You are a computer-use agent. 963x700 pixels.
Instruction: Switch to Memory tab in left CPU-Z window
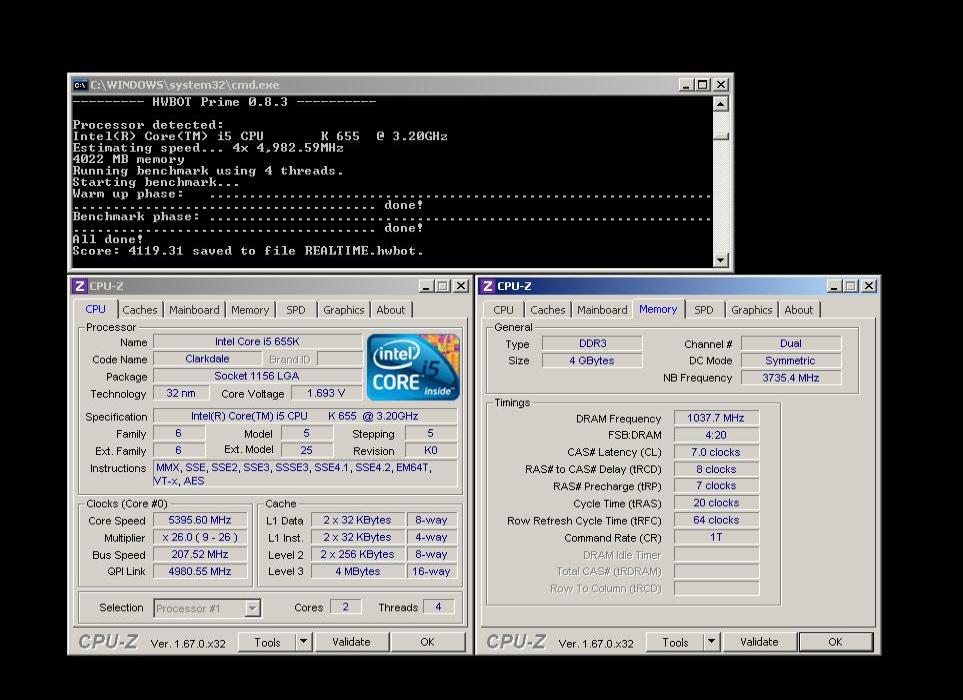click(x=250, y=310)
